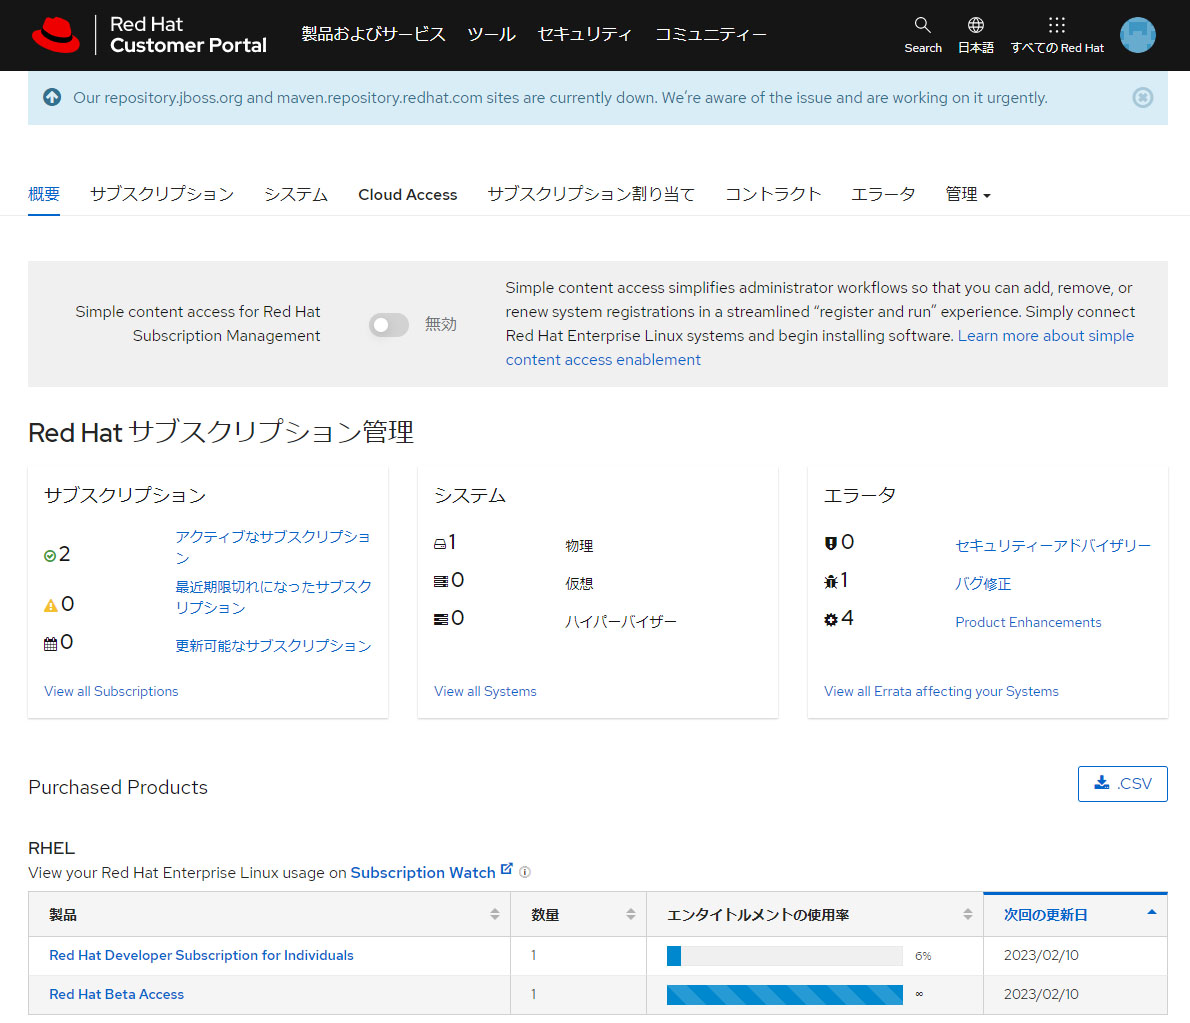Click the hypervisor icon next to ハイパーバイザー

[x=441, y=619]
